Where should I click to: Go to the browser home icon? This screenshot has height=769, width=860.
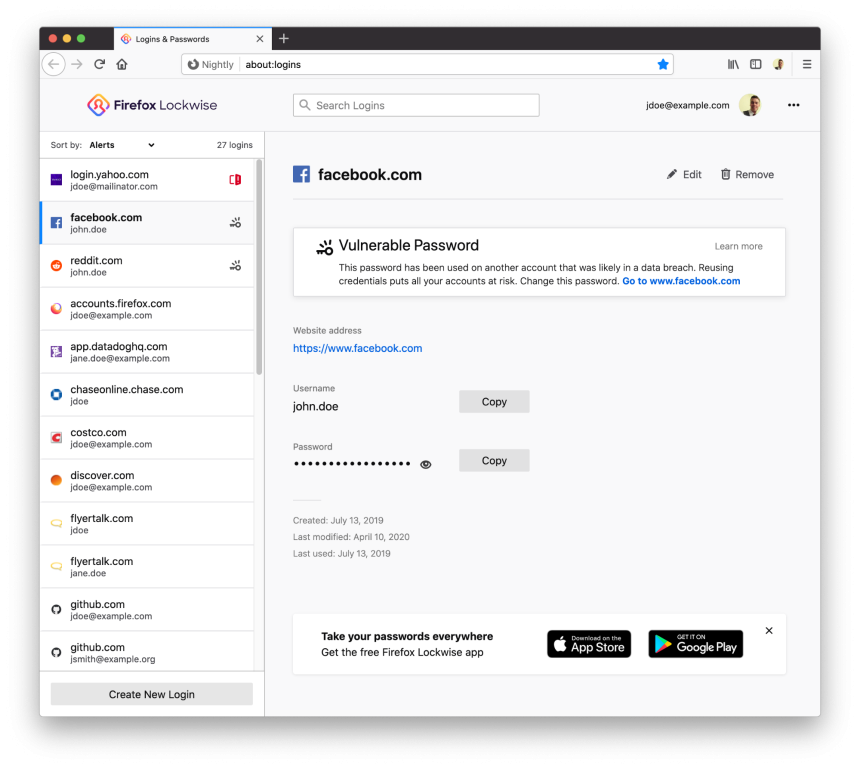click(122, 64)
